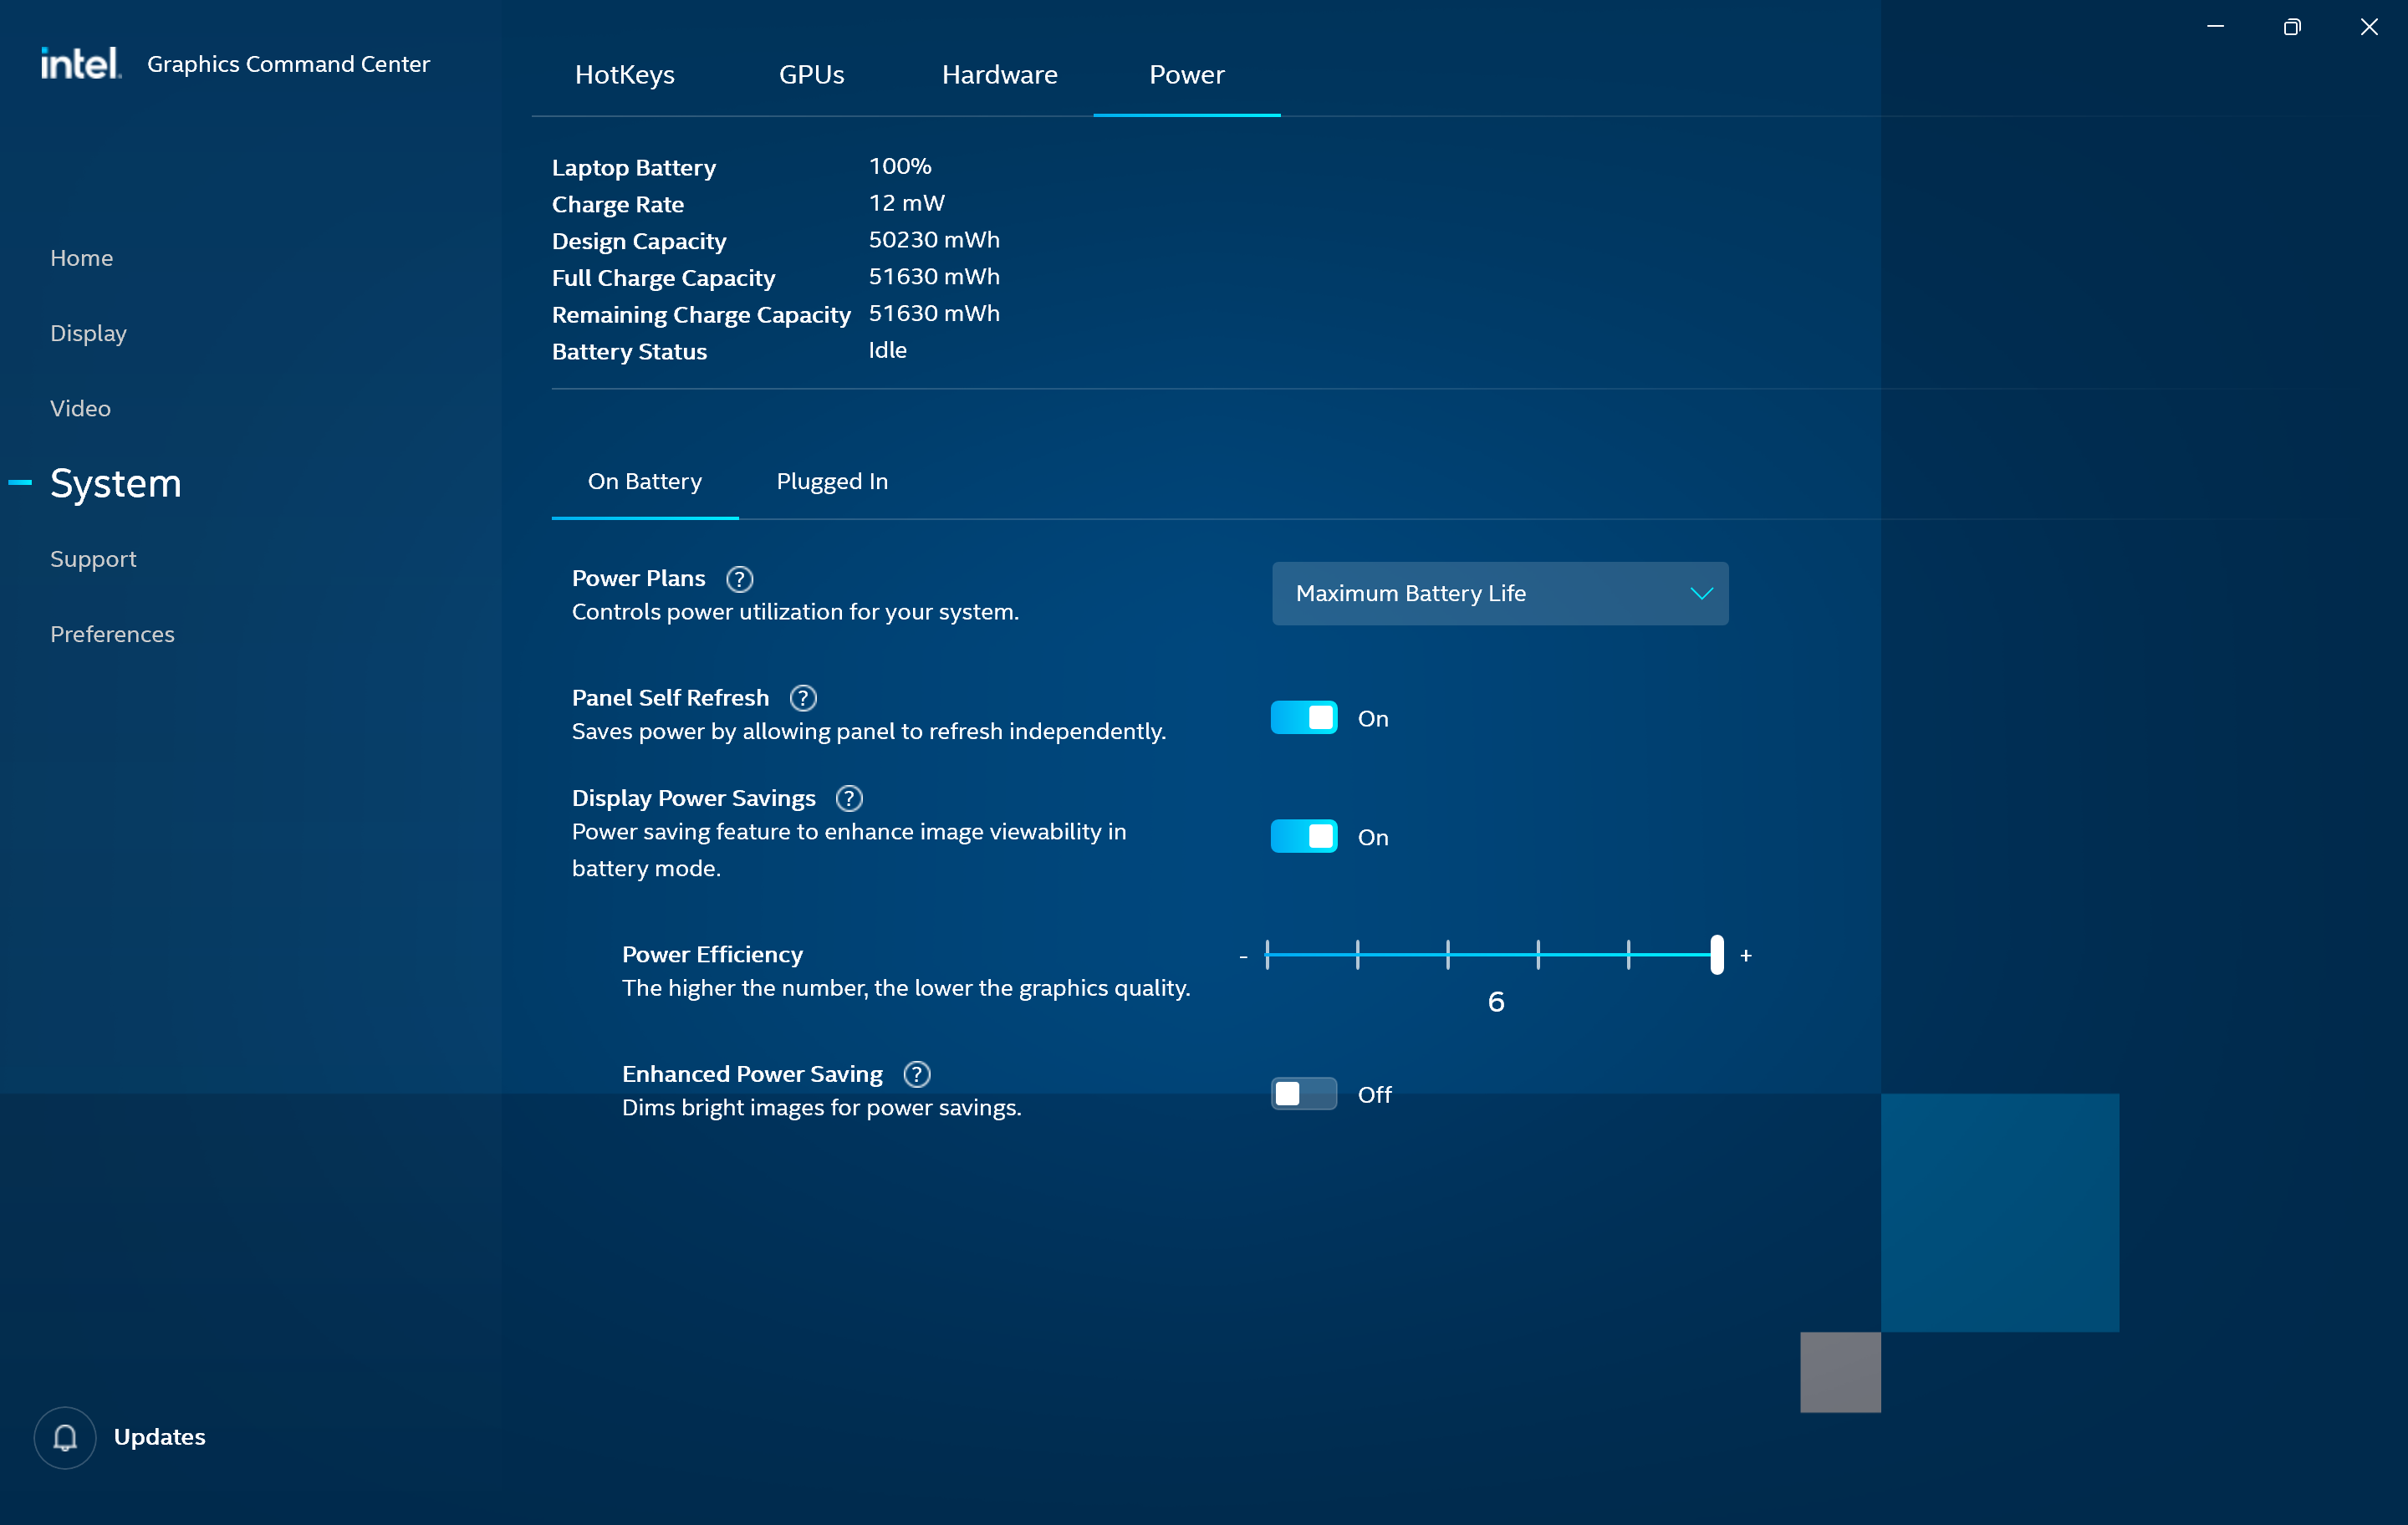Turn off Panel Self Refresh

pyautogui.click(x=1303, y=718)
